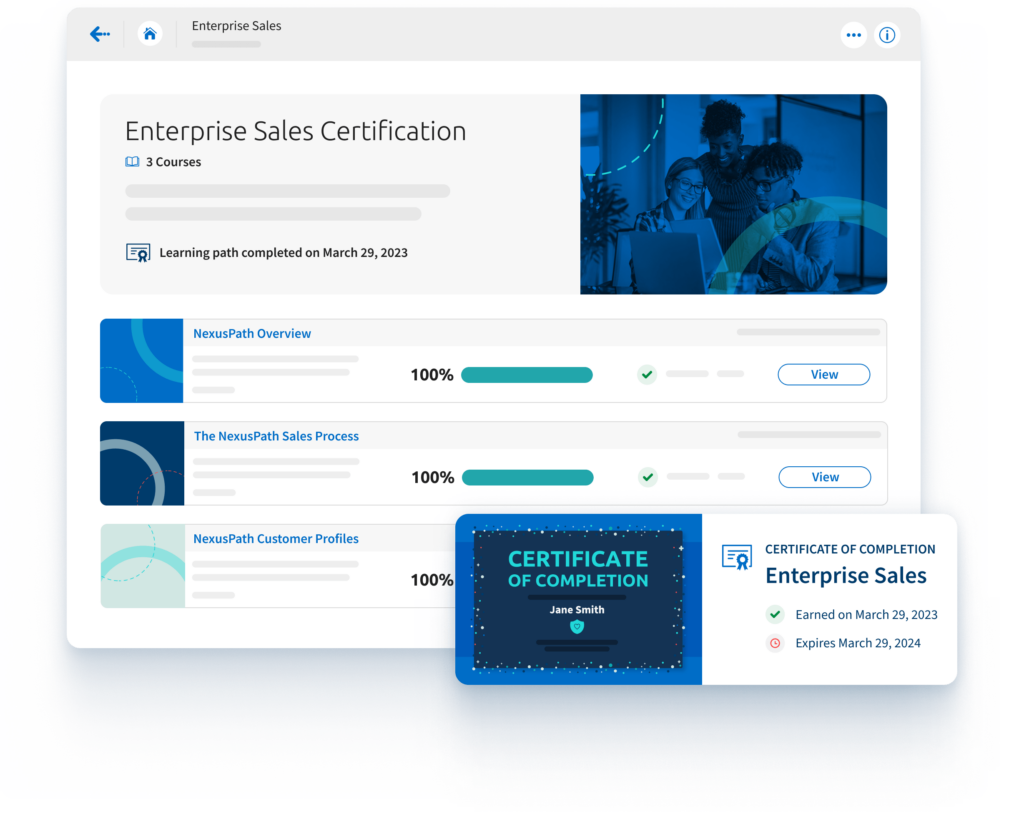Click the back arrow icon
1024x835 pixels.
tap(100, 34)
